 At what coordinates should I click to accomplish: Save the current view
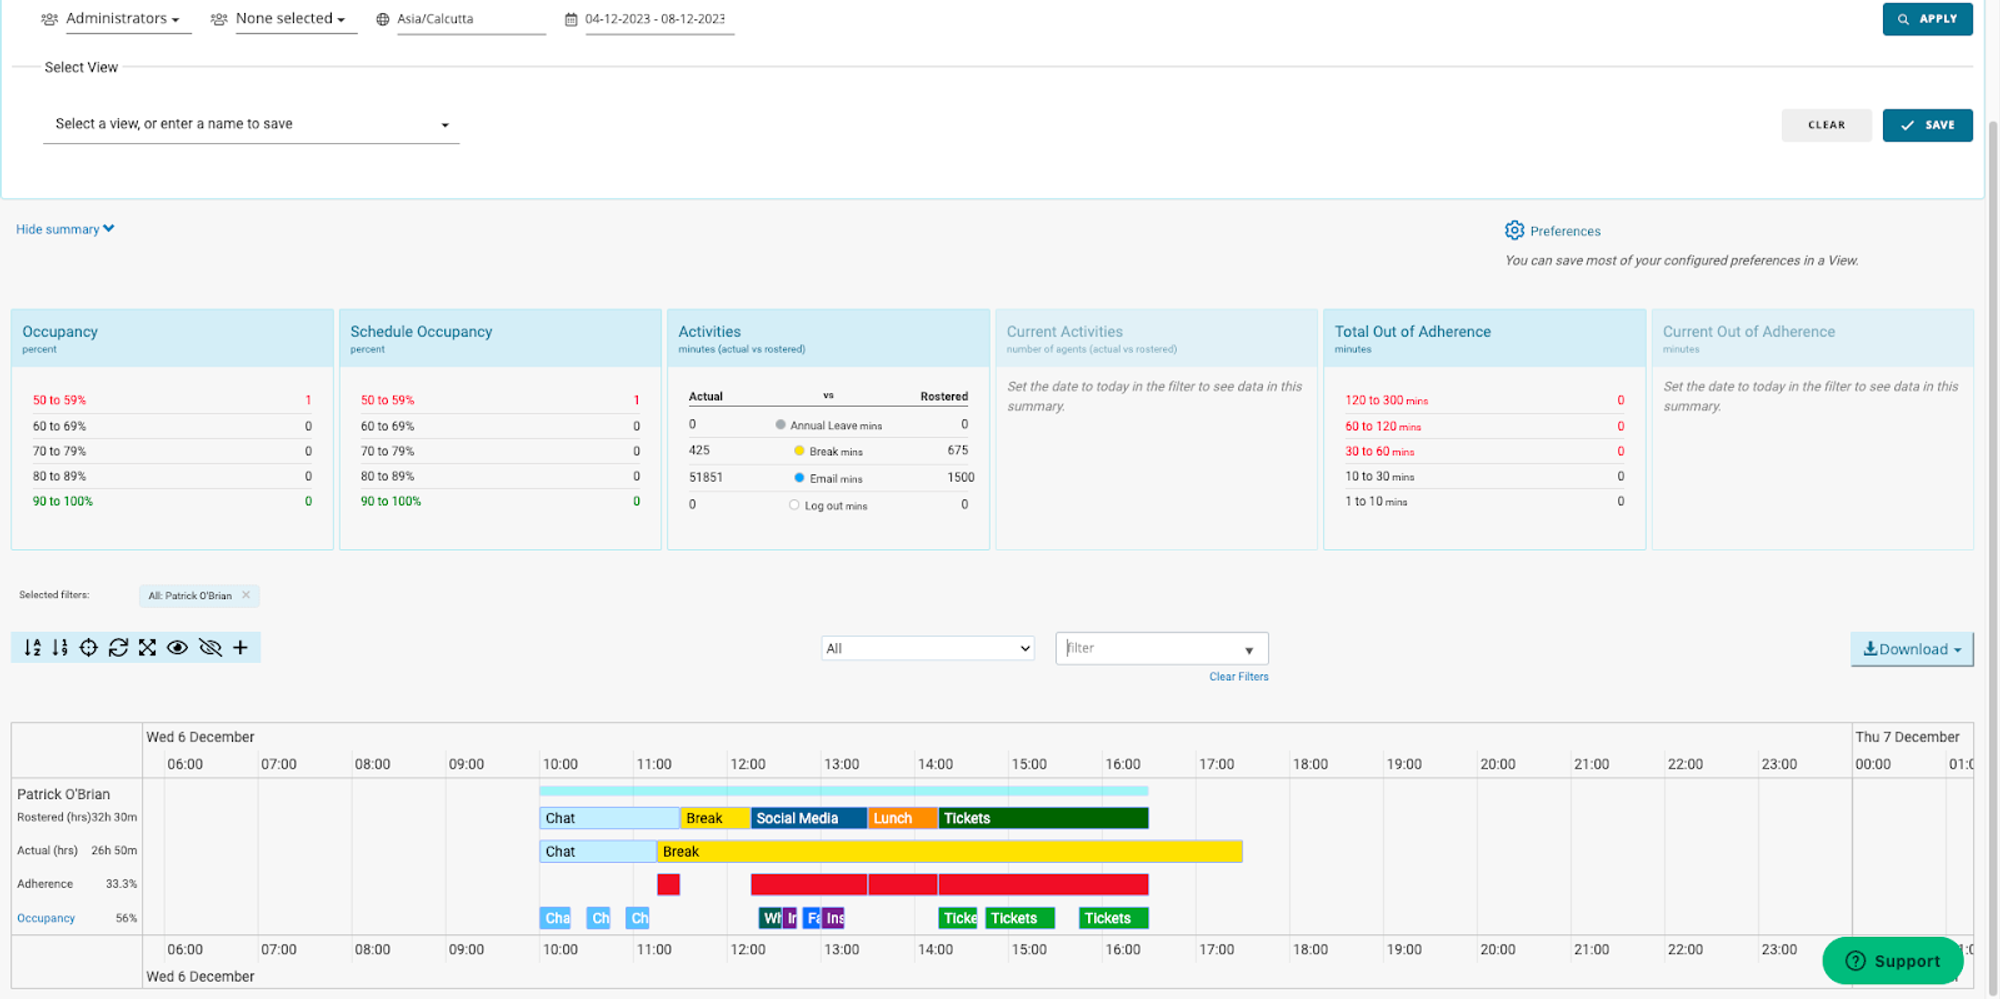point(1927,125)
